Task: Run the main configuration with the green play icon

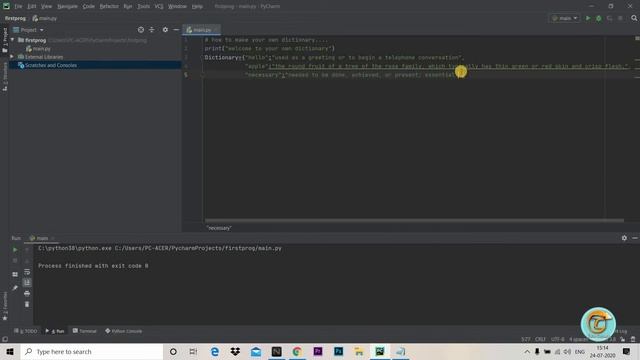Action: 588,18
